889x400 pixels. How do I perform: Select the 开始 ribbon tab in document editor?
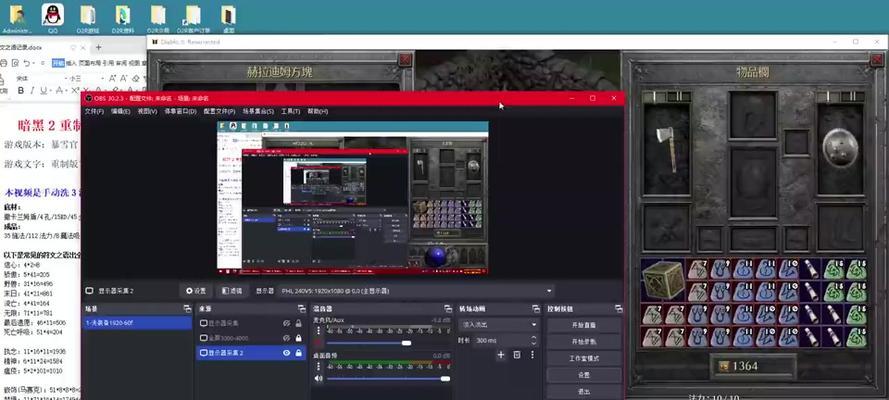click(x=58, y=63)
